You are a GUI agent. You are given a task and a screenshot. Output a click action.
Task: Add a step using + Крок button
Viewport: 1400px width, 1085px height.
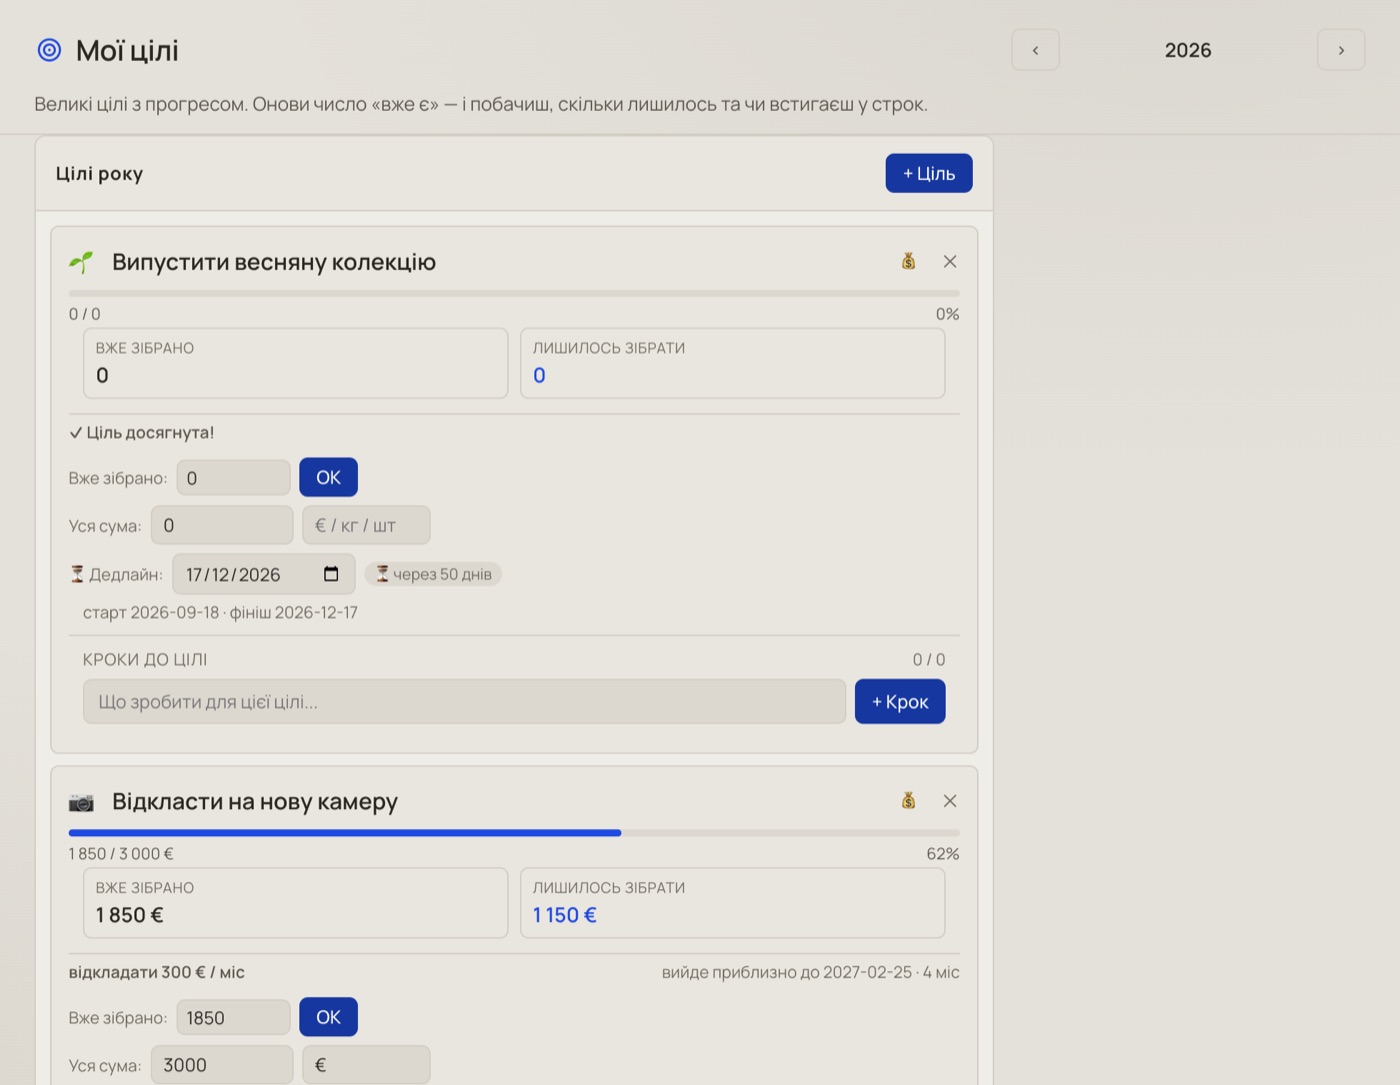click(900, 702)
